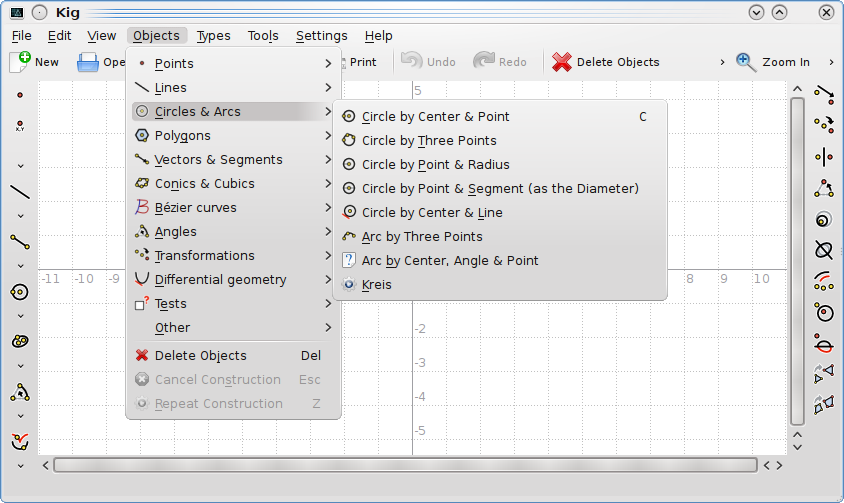Expand the dropdown below the Conic tool
This screenshot has width=844, height=503.
tap(20, 366)
